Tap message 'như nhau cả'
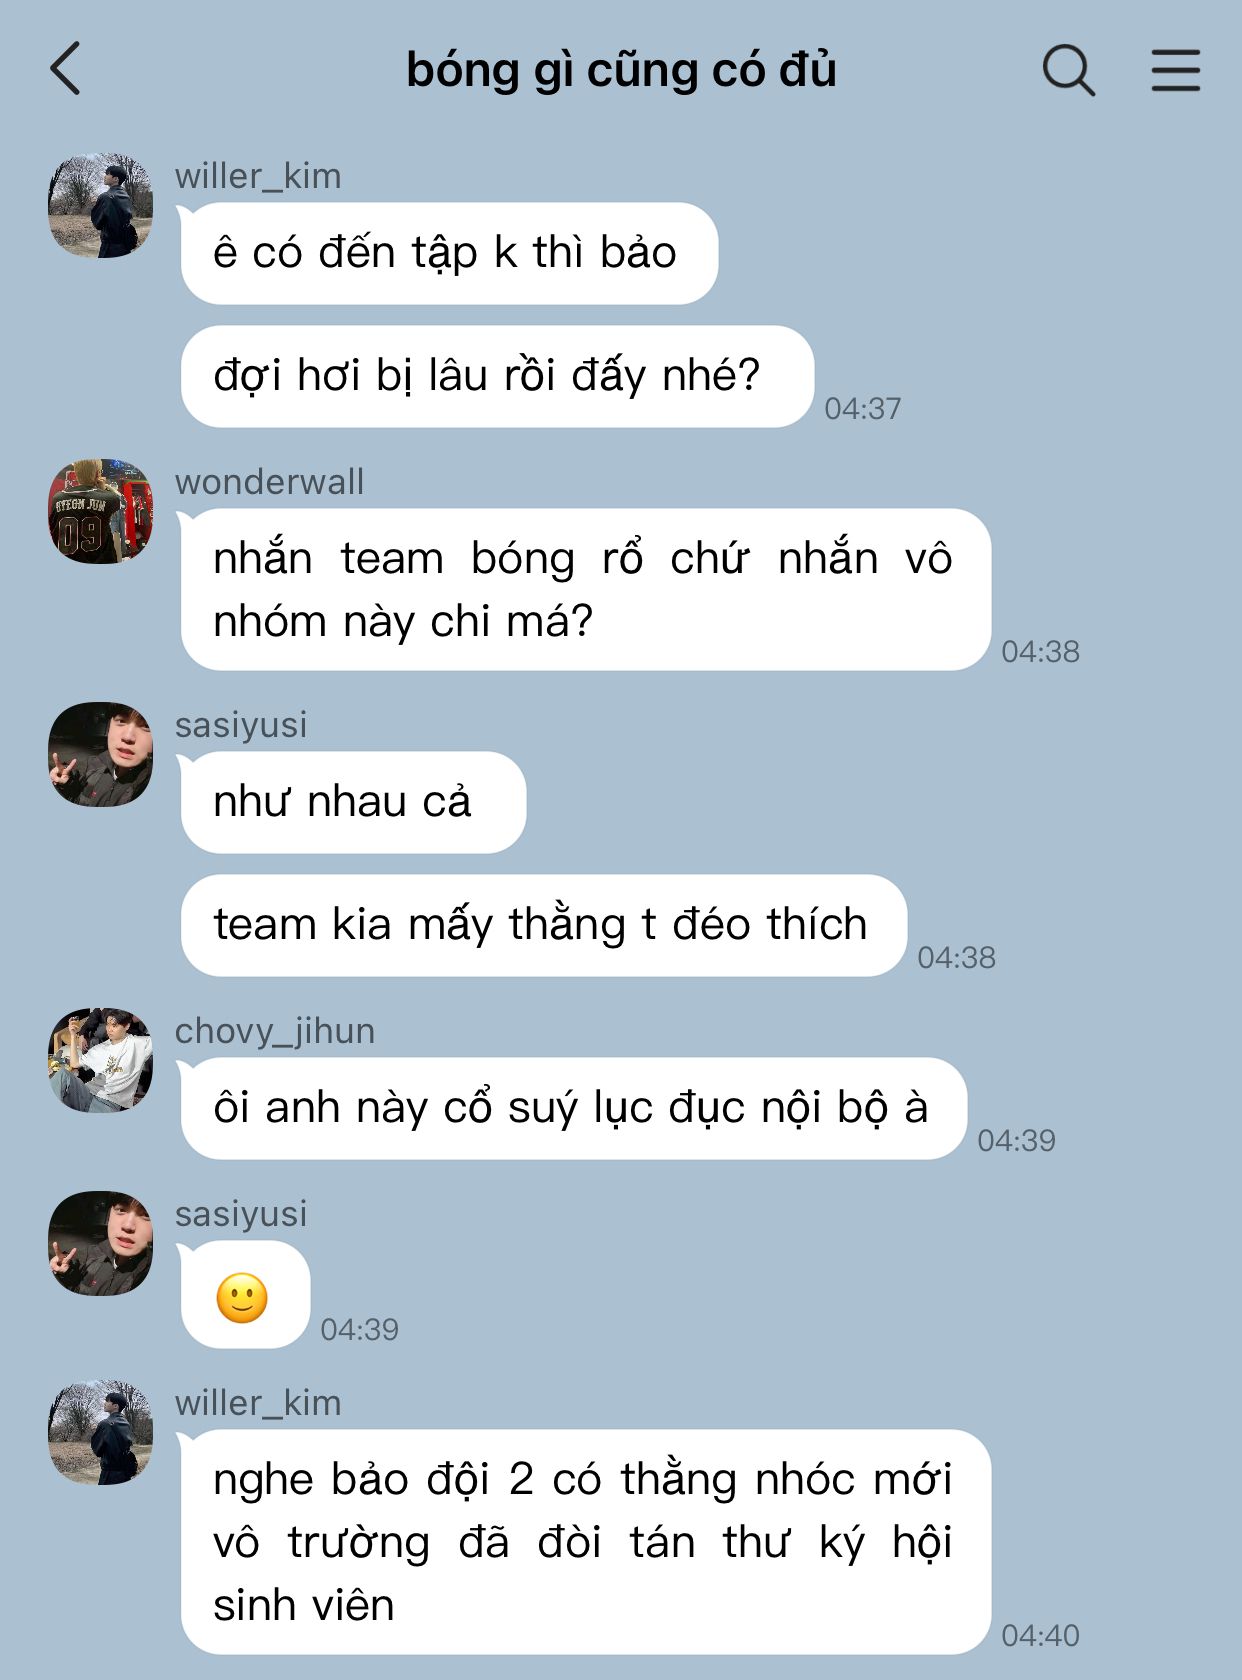 coord(353,802)
